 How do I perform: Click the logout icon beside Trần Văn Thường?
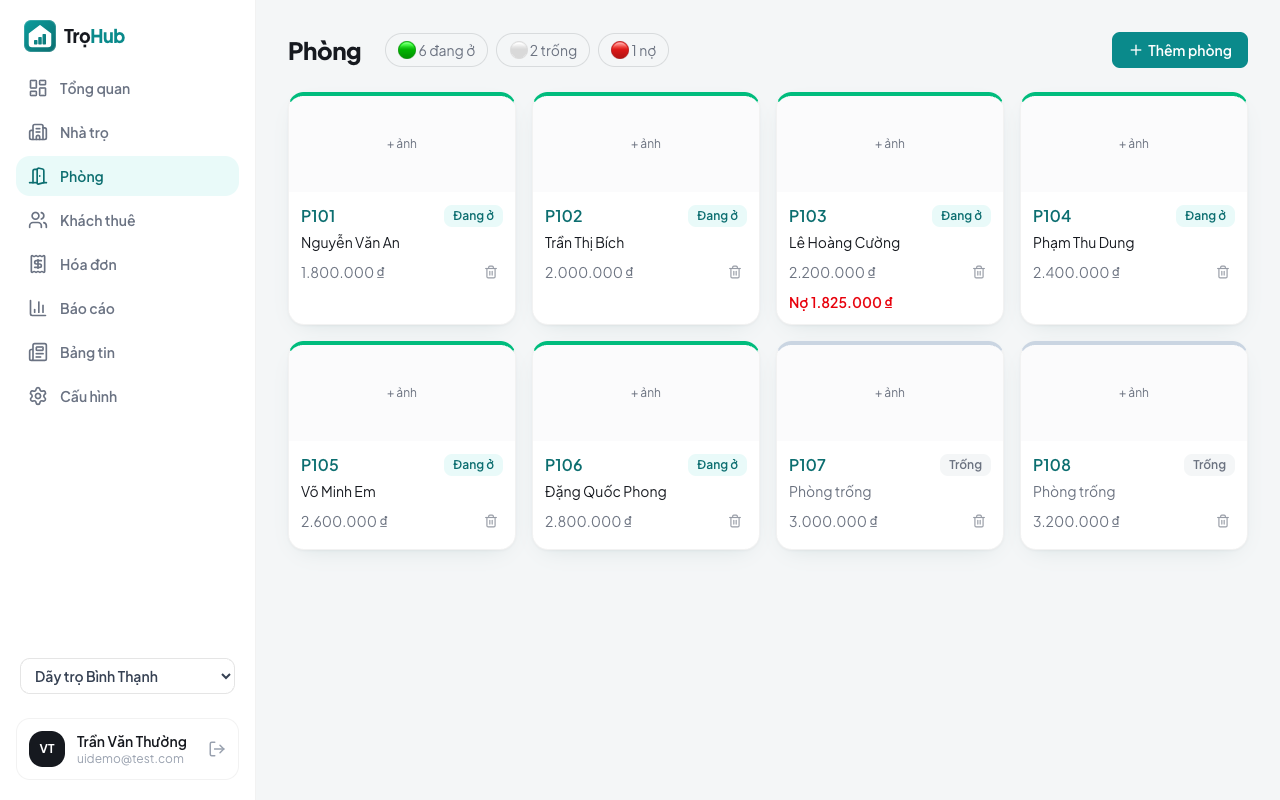(x=217, y=749)
